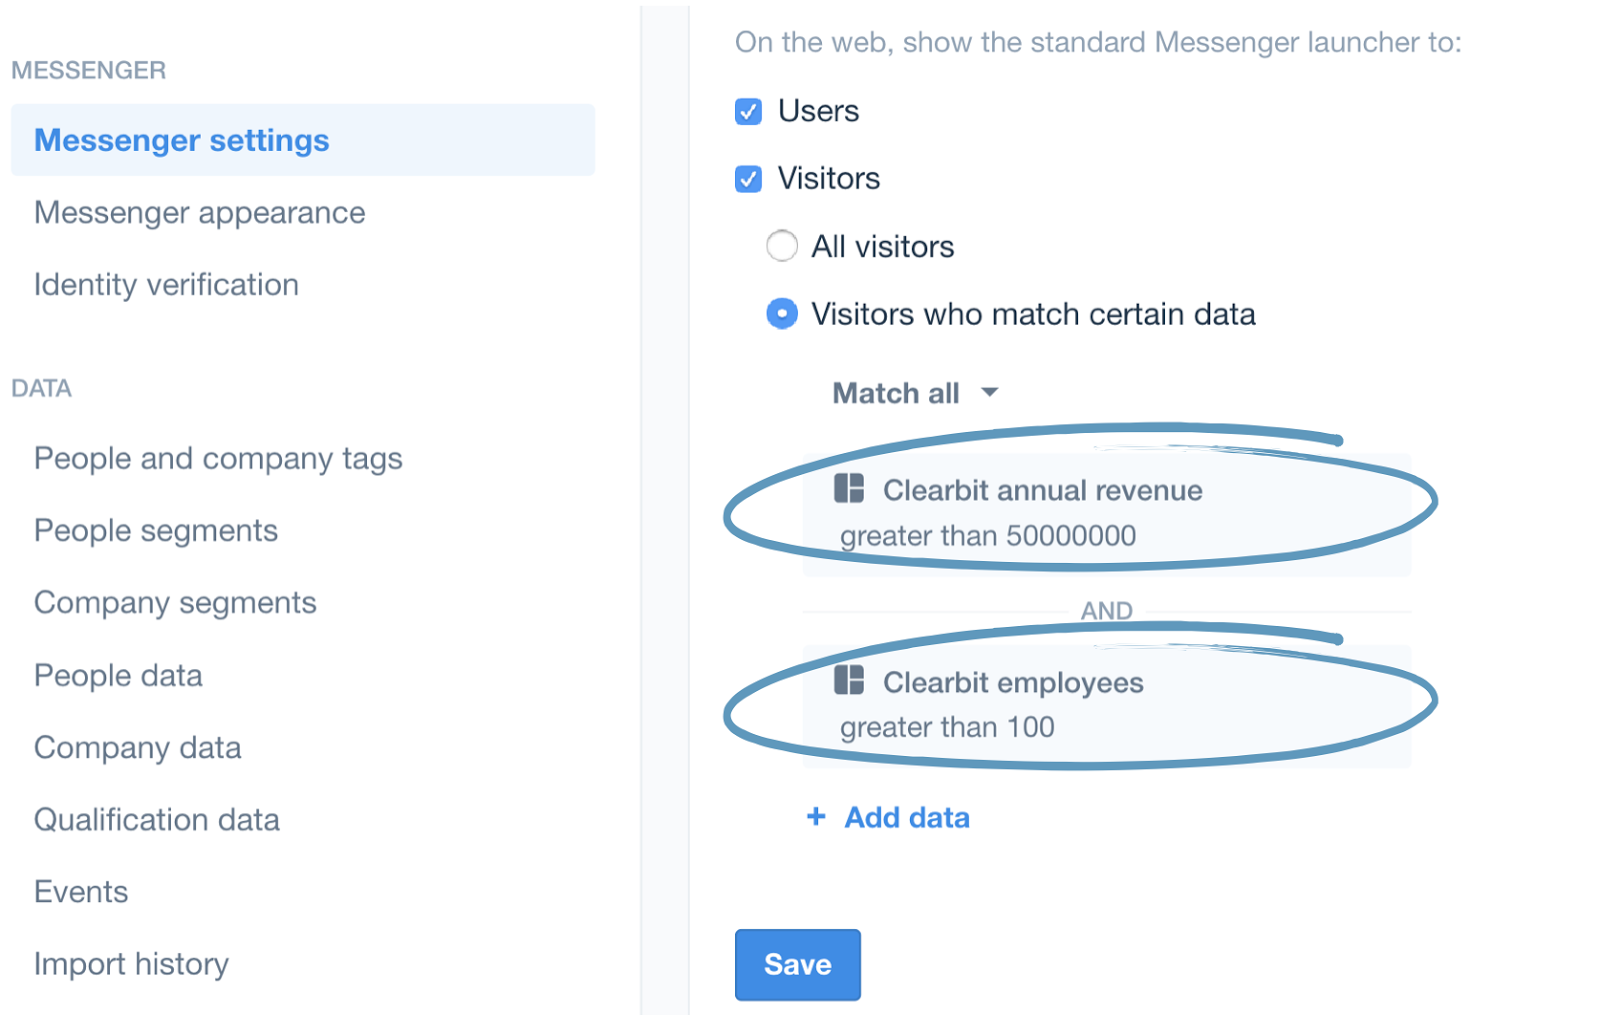This screenshot has width=1600, height=1015.
Task: Click the Add data link
Action: tap(906, 817)
